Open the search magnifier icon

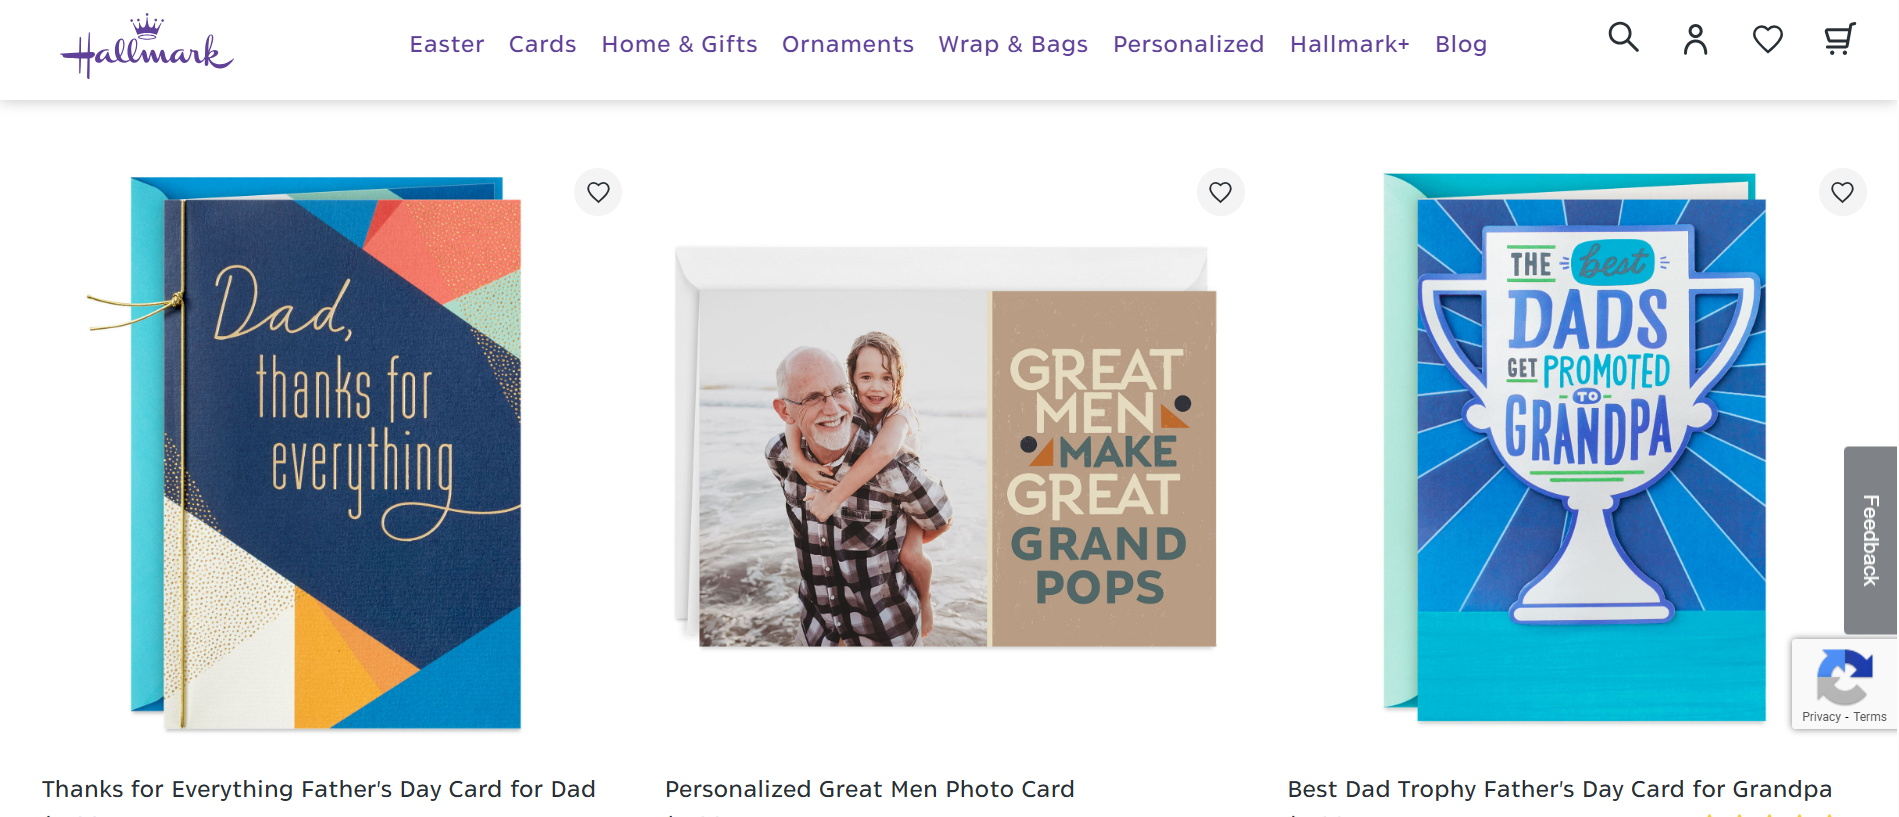click(1623, 38)
